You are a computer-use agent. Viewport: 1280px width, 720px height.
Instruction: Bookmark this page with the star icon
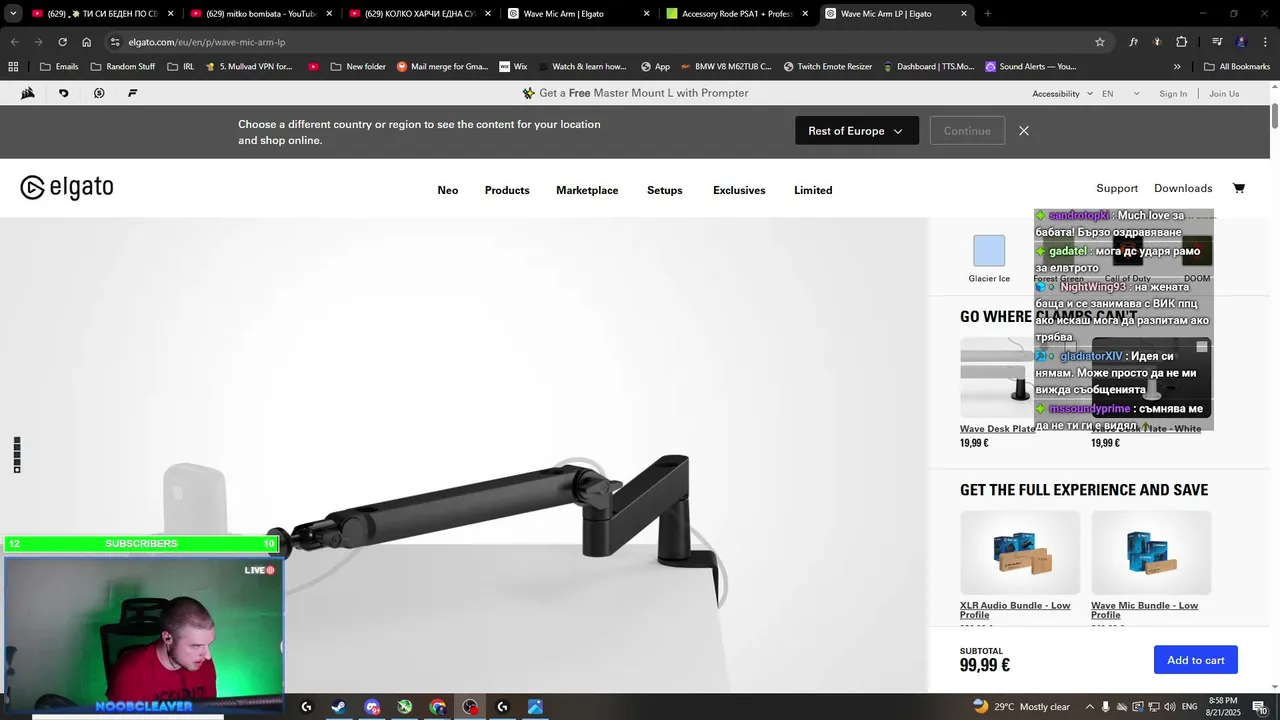pos(1100,42)
